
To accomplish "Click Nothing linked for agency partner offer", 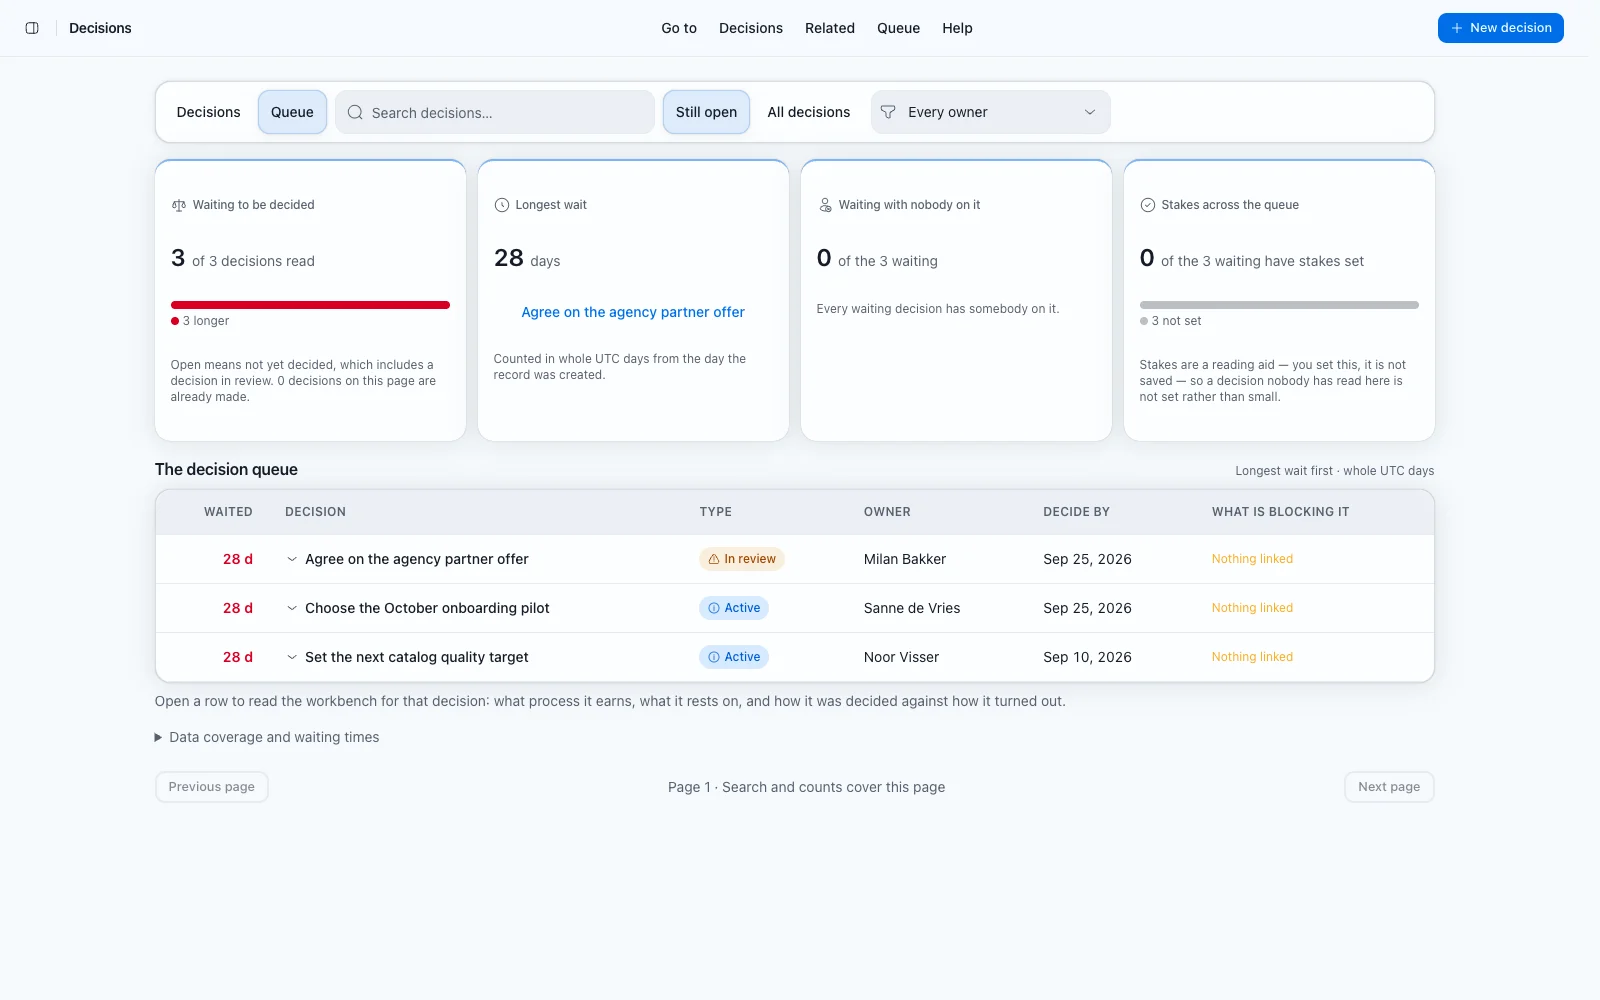I will (x=1252, y=559).
